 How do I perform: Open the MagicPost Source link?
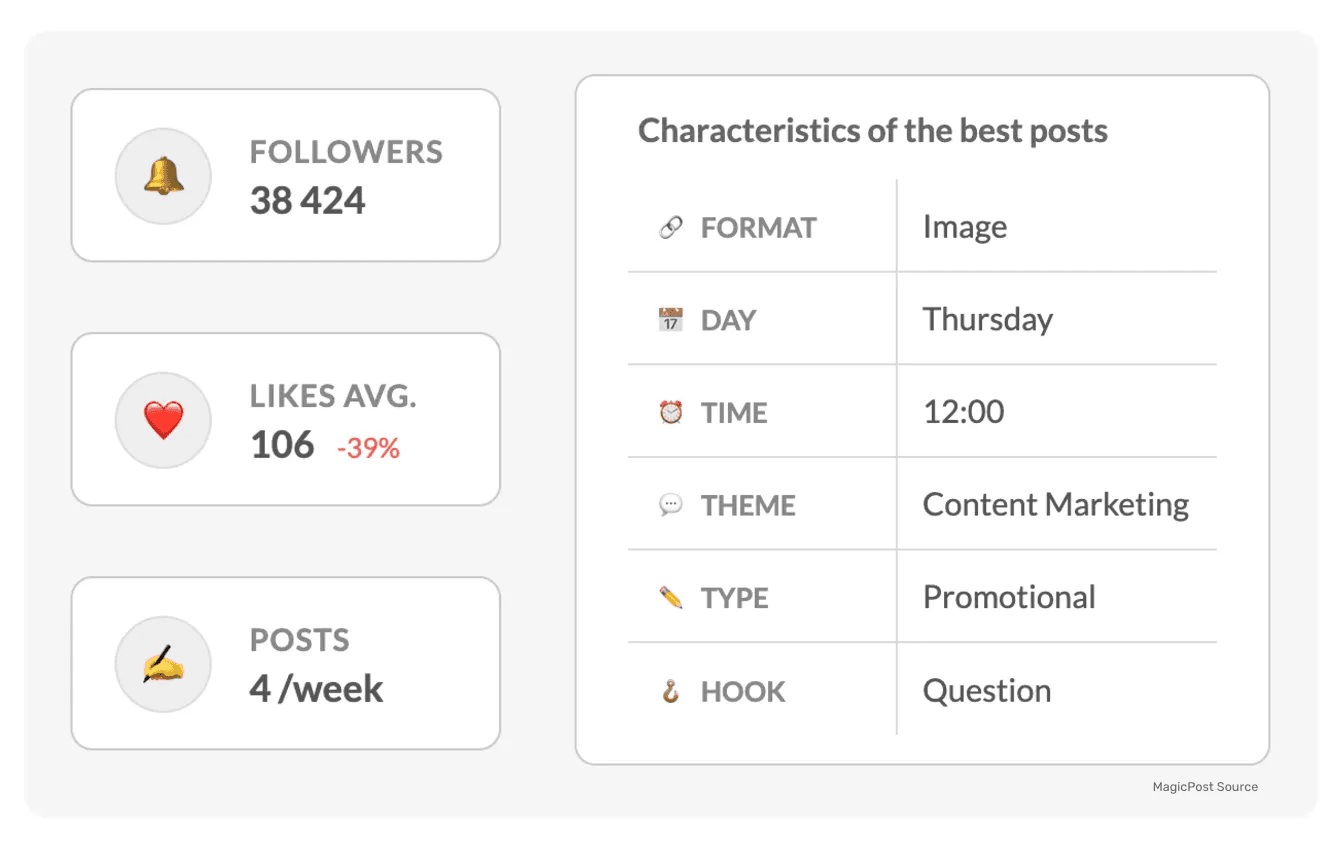(1205, 787)
